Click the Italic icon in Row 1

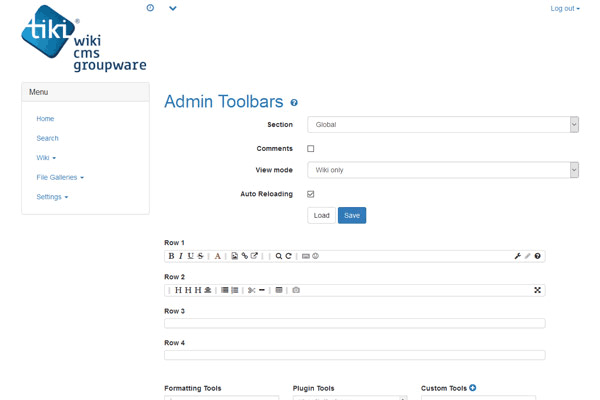pos(181,256)
